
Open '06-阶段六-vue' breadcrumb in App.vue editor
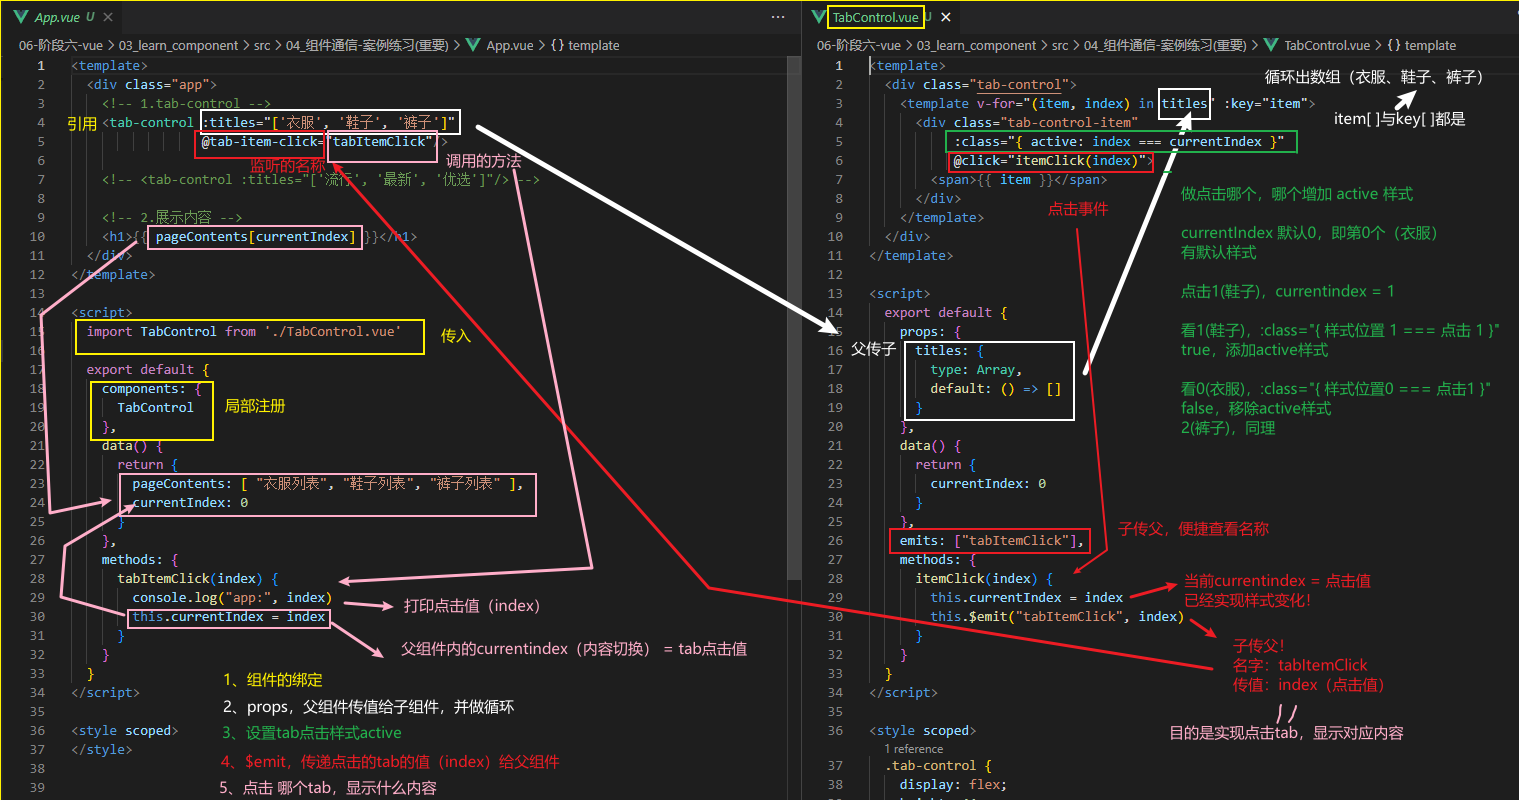tap(60, 45)
